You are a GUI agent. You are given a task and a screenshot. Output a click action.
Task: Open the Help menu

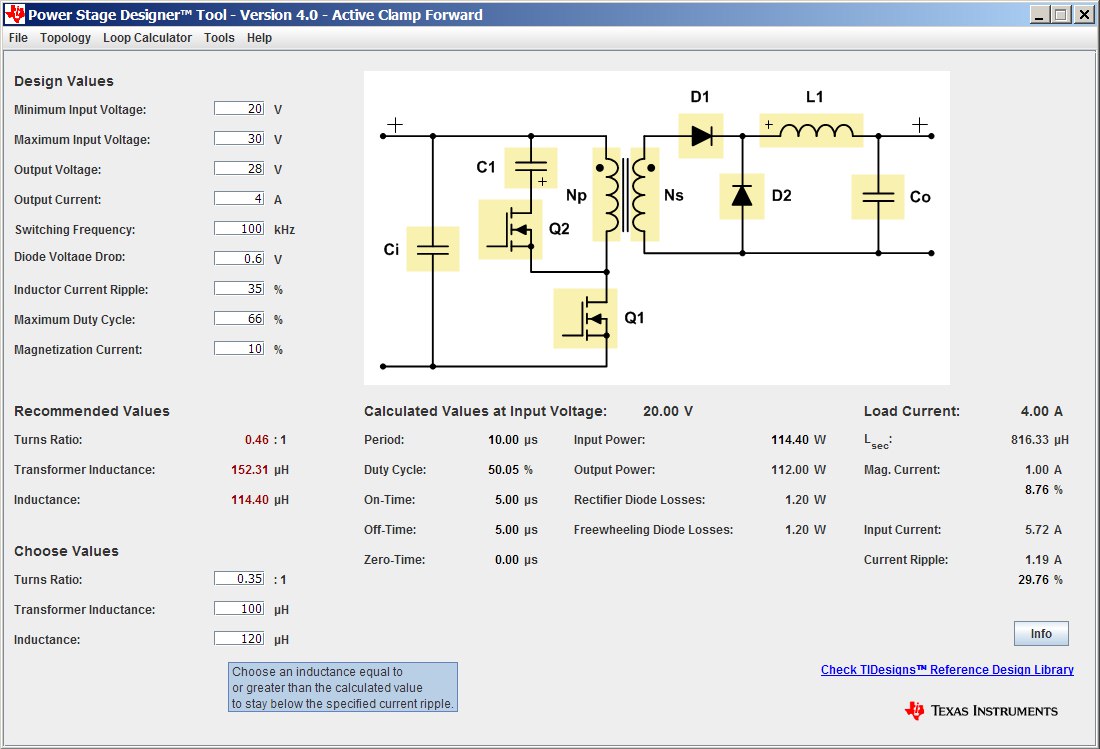point(259,38)
